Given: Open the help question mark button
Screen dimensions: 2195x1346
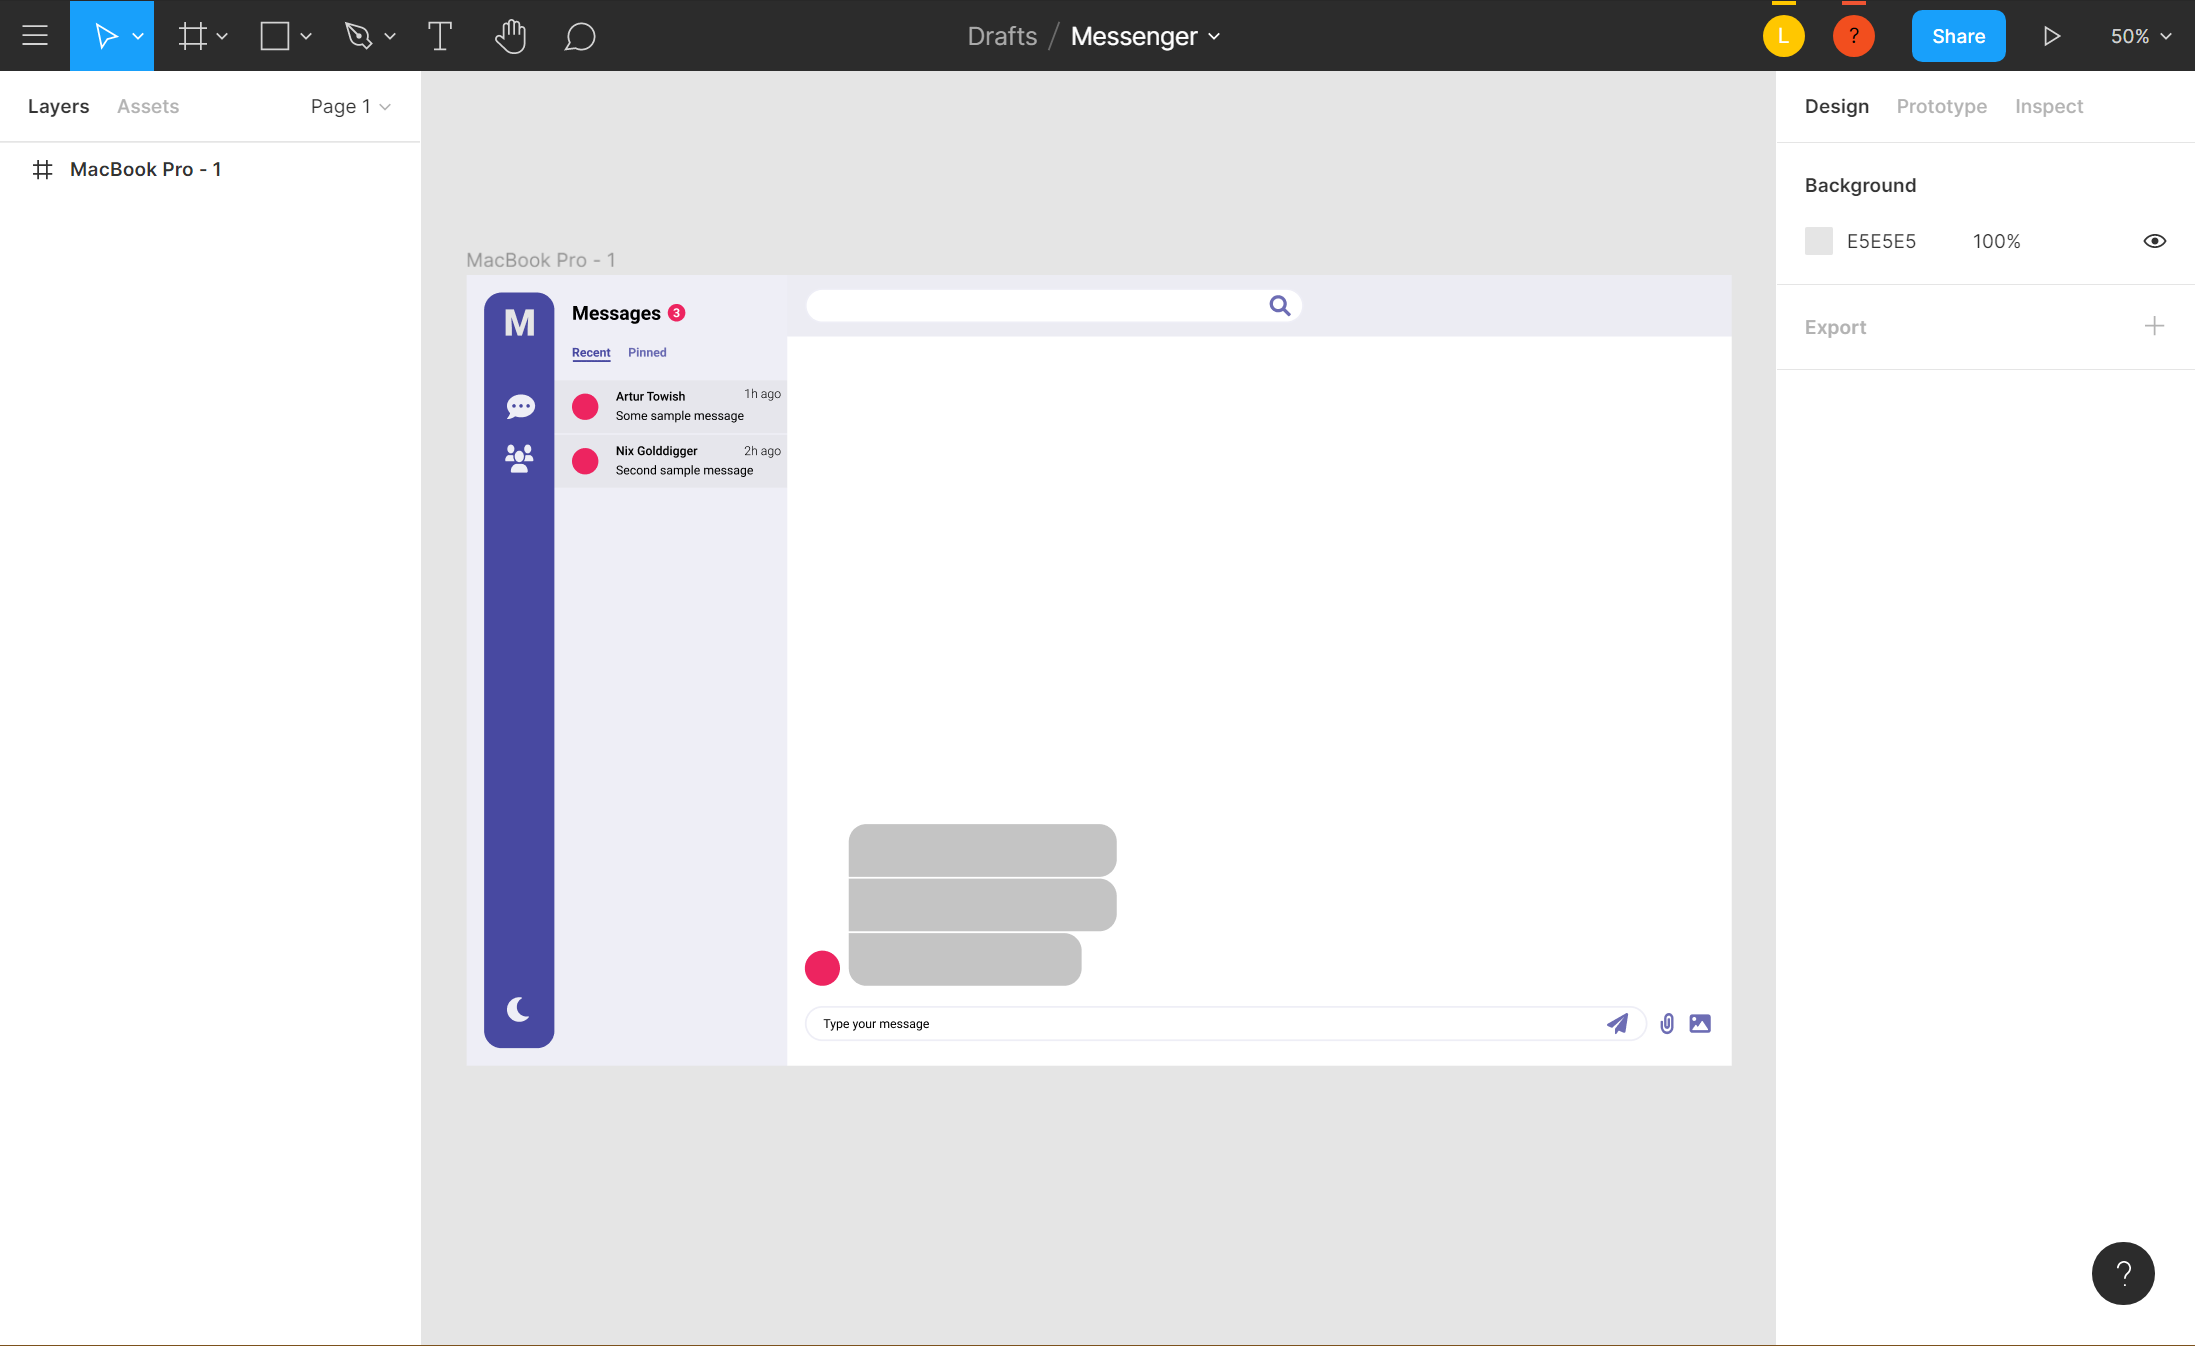Looking at the screenshot, I should pos(2122,1273).
